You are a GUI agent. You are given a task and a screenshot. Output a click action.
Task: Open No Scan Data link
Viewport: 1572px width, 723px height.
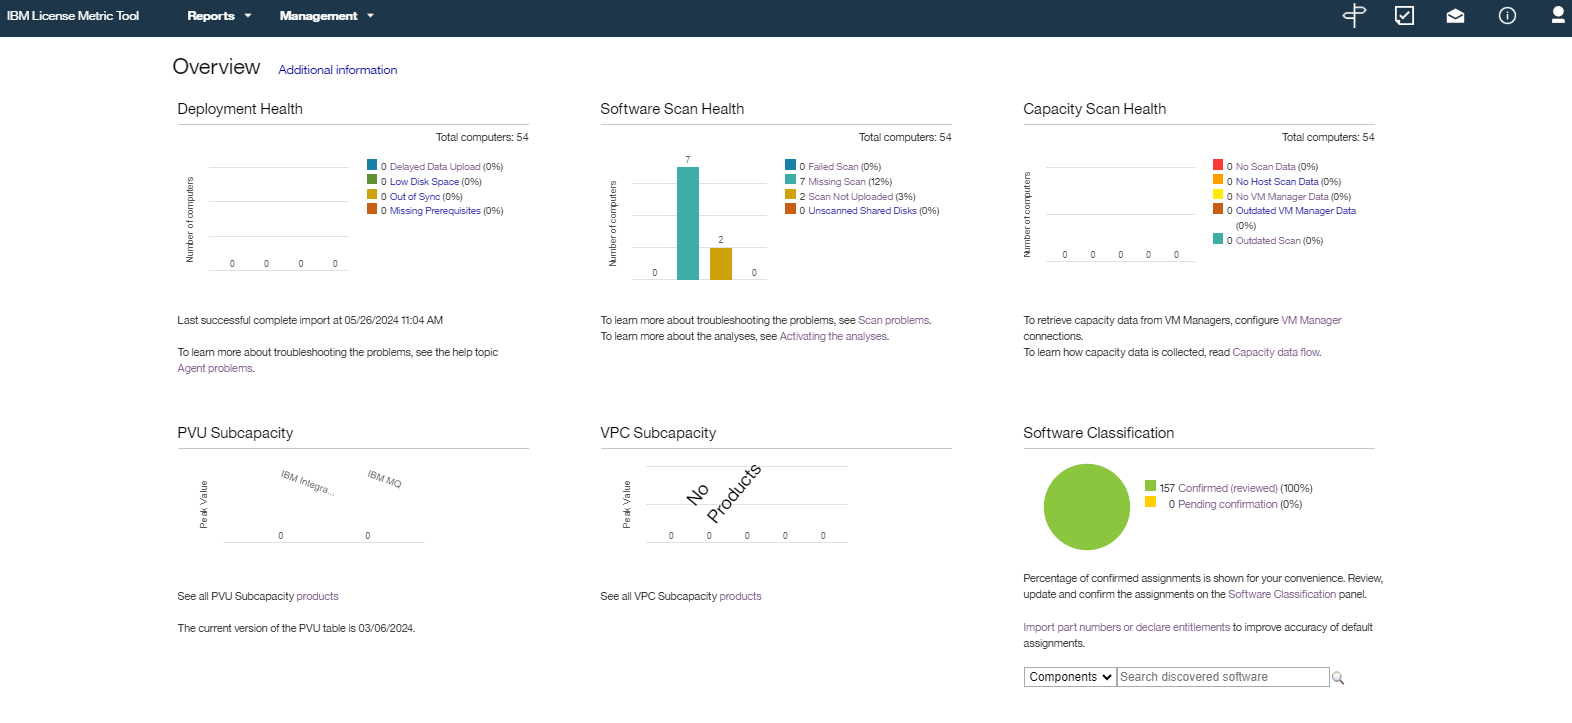[1265, 167]
